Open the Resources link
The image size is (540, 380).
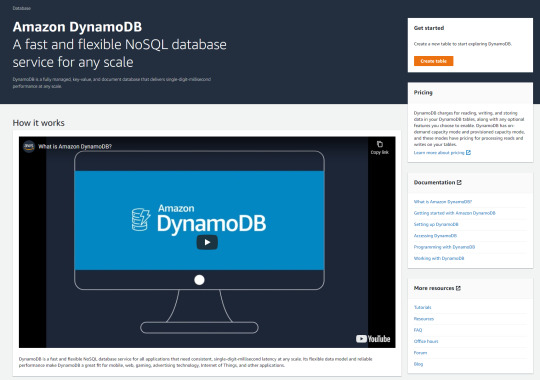[x=424, y=319]
